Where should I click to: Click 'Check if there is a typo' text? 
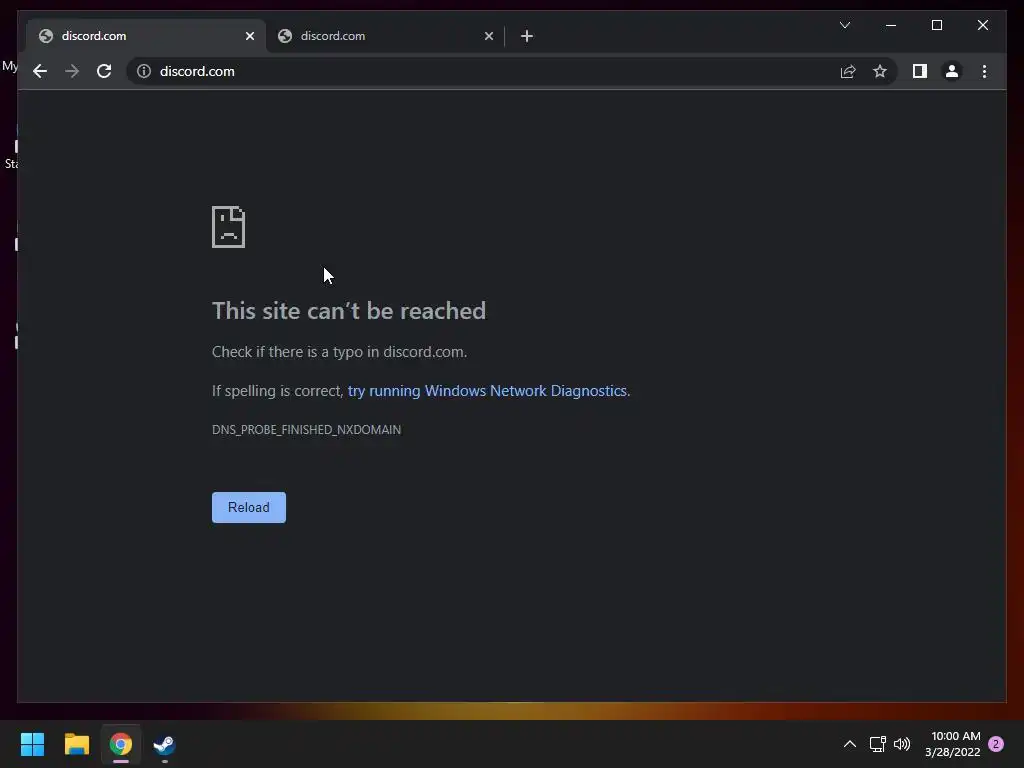click(340, 352)
